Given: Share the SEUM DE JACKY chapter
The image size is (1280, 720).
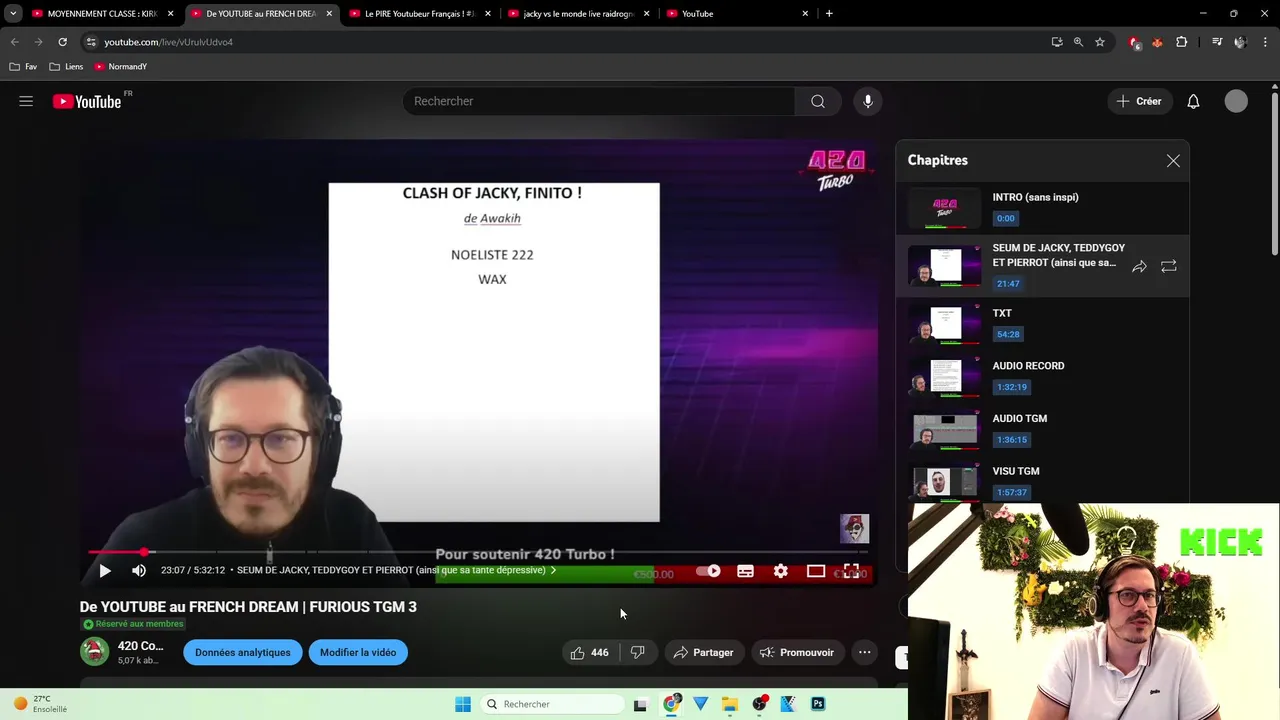Looking at the screenshot, I should click(x=1139, y=266).
